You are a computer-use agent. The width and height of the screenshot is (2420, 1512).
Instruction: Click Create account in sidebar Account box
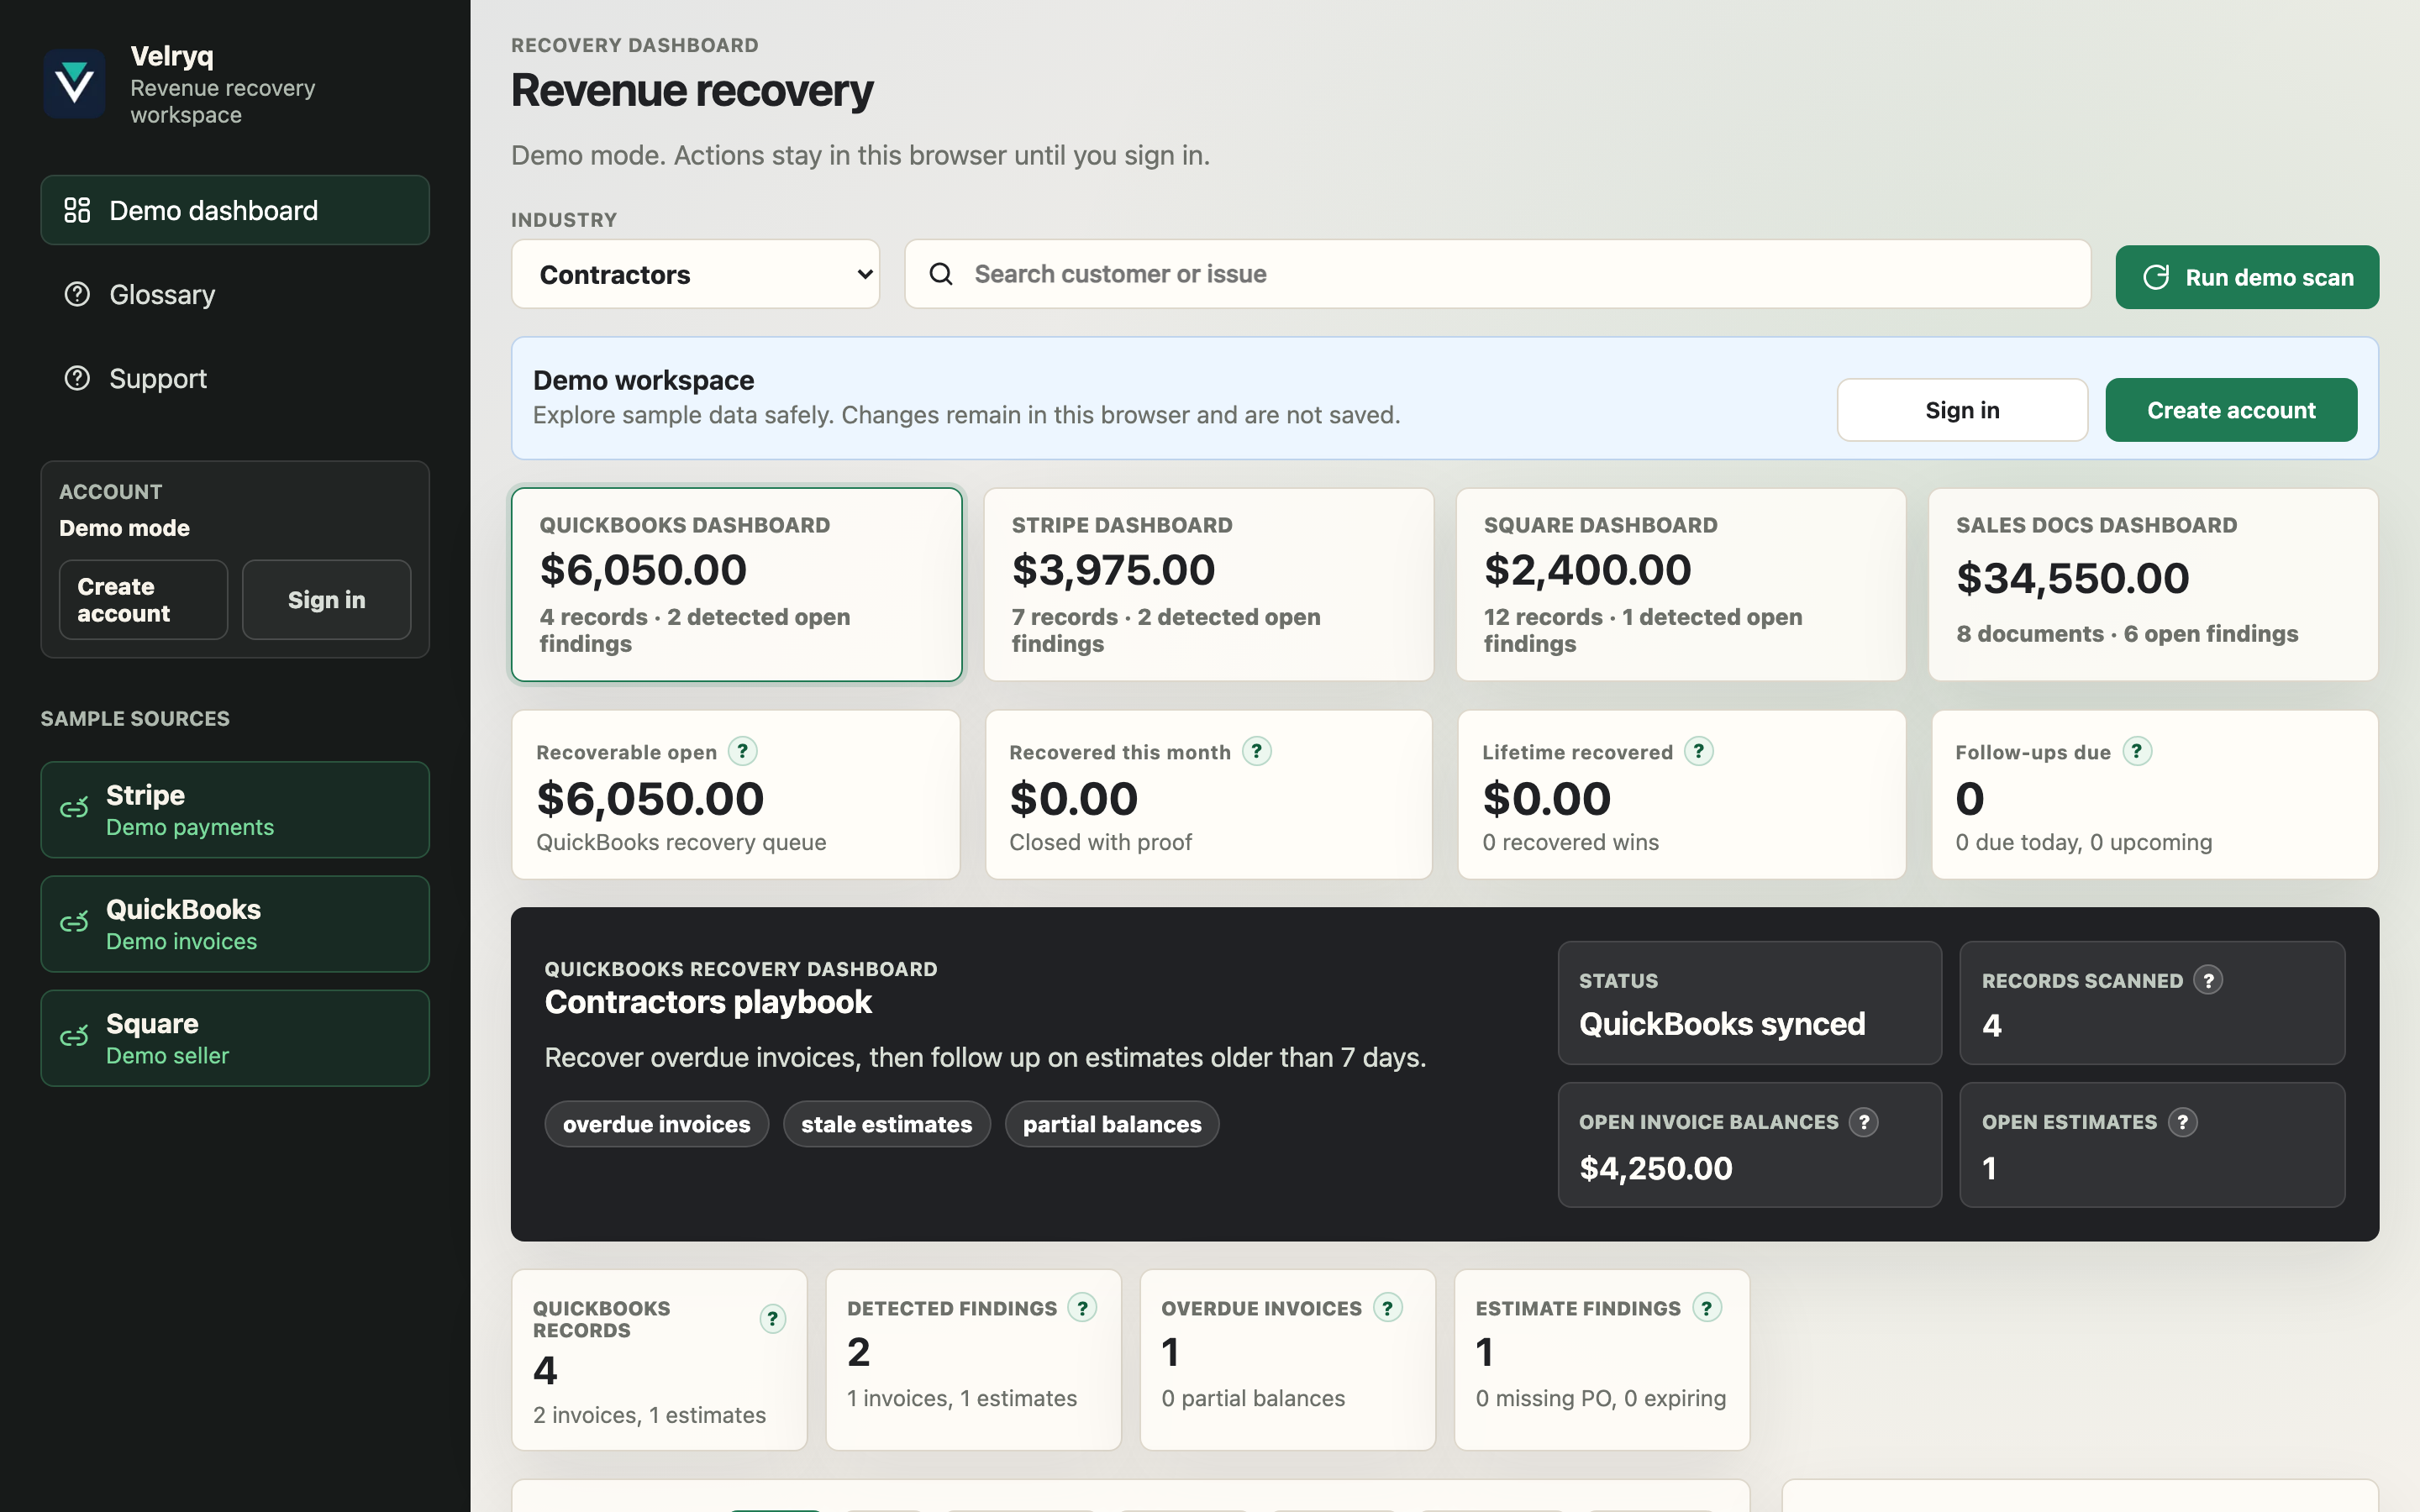click(x=144, y=600)
